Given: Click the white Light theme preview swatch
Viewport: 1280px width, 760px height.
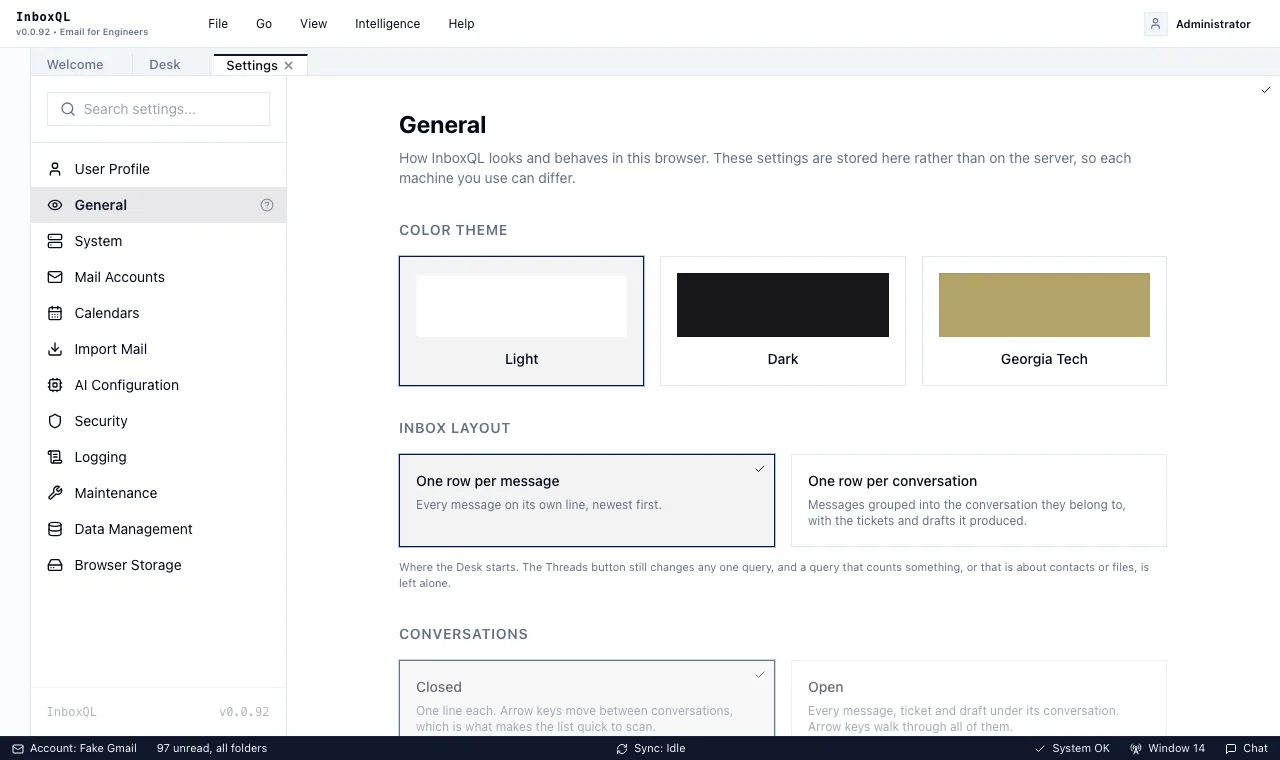Looking at the screenshot, I should pyautogui.click(x=521, y=305).
